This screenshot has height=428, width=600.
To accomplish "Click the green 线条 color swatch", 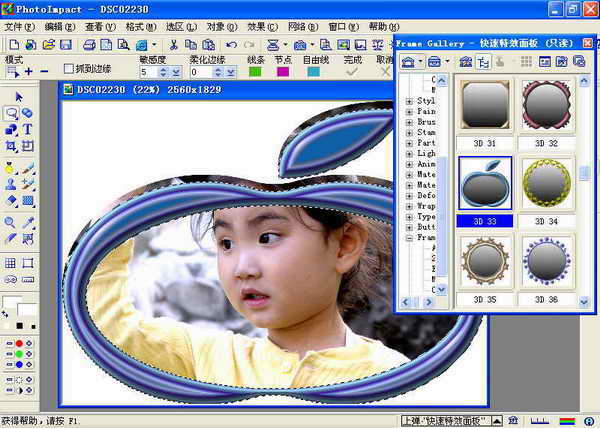I will 256,72.
